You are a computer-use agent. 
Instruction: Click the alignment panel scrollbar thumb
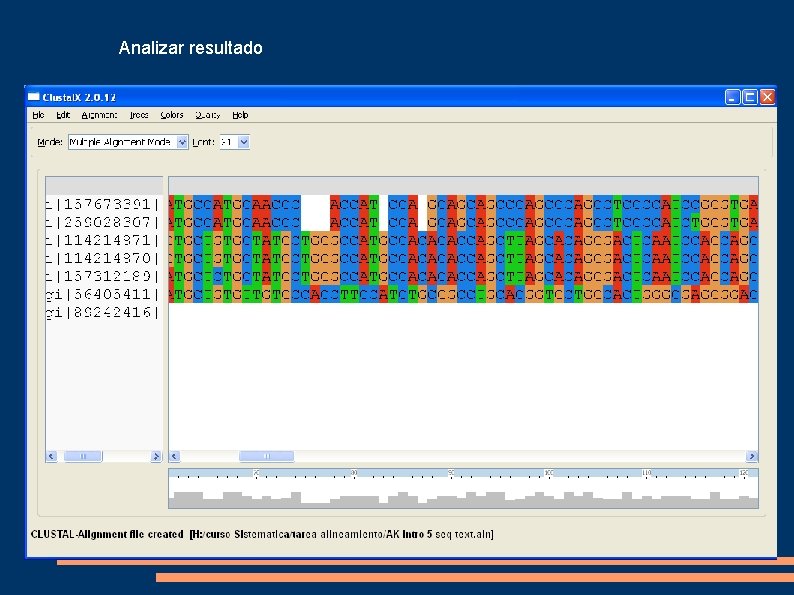266,456
